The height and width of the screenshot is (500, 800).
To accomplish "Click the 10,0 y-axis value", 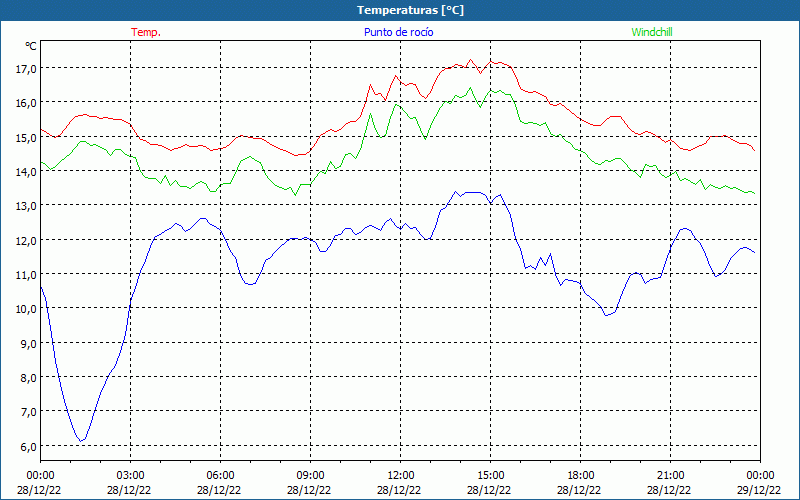I will pos(26,309).
